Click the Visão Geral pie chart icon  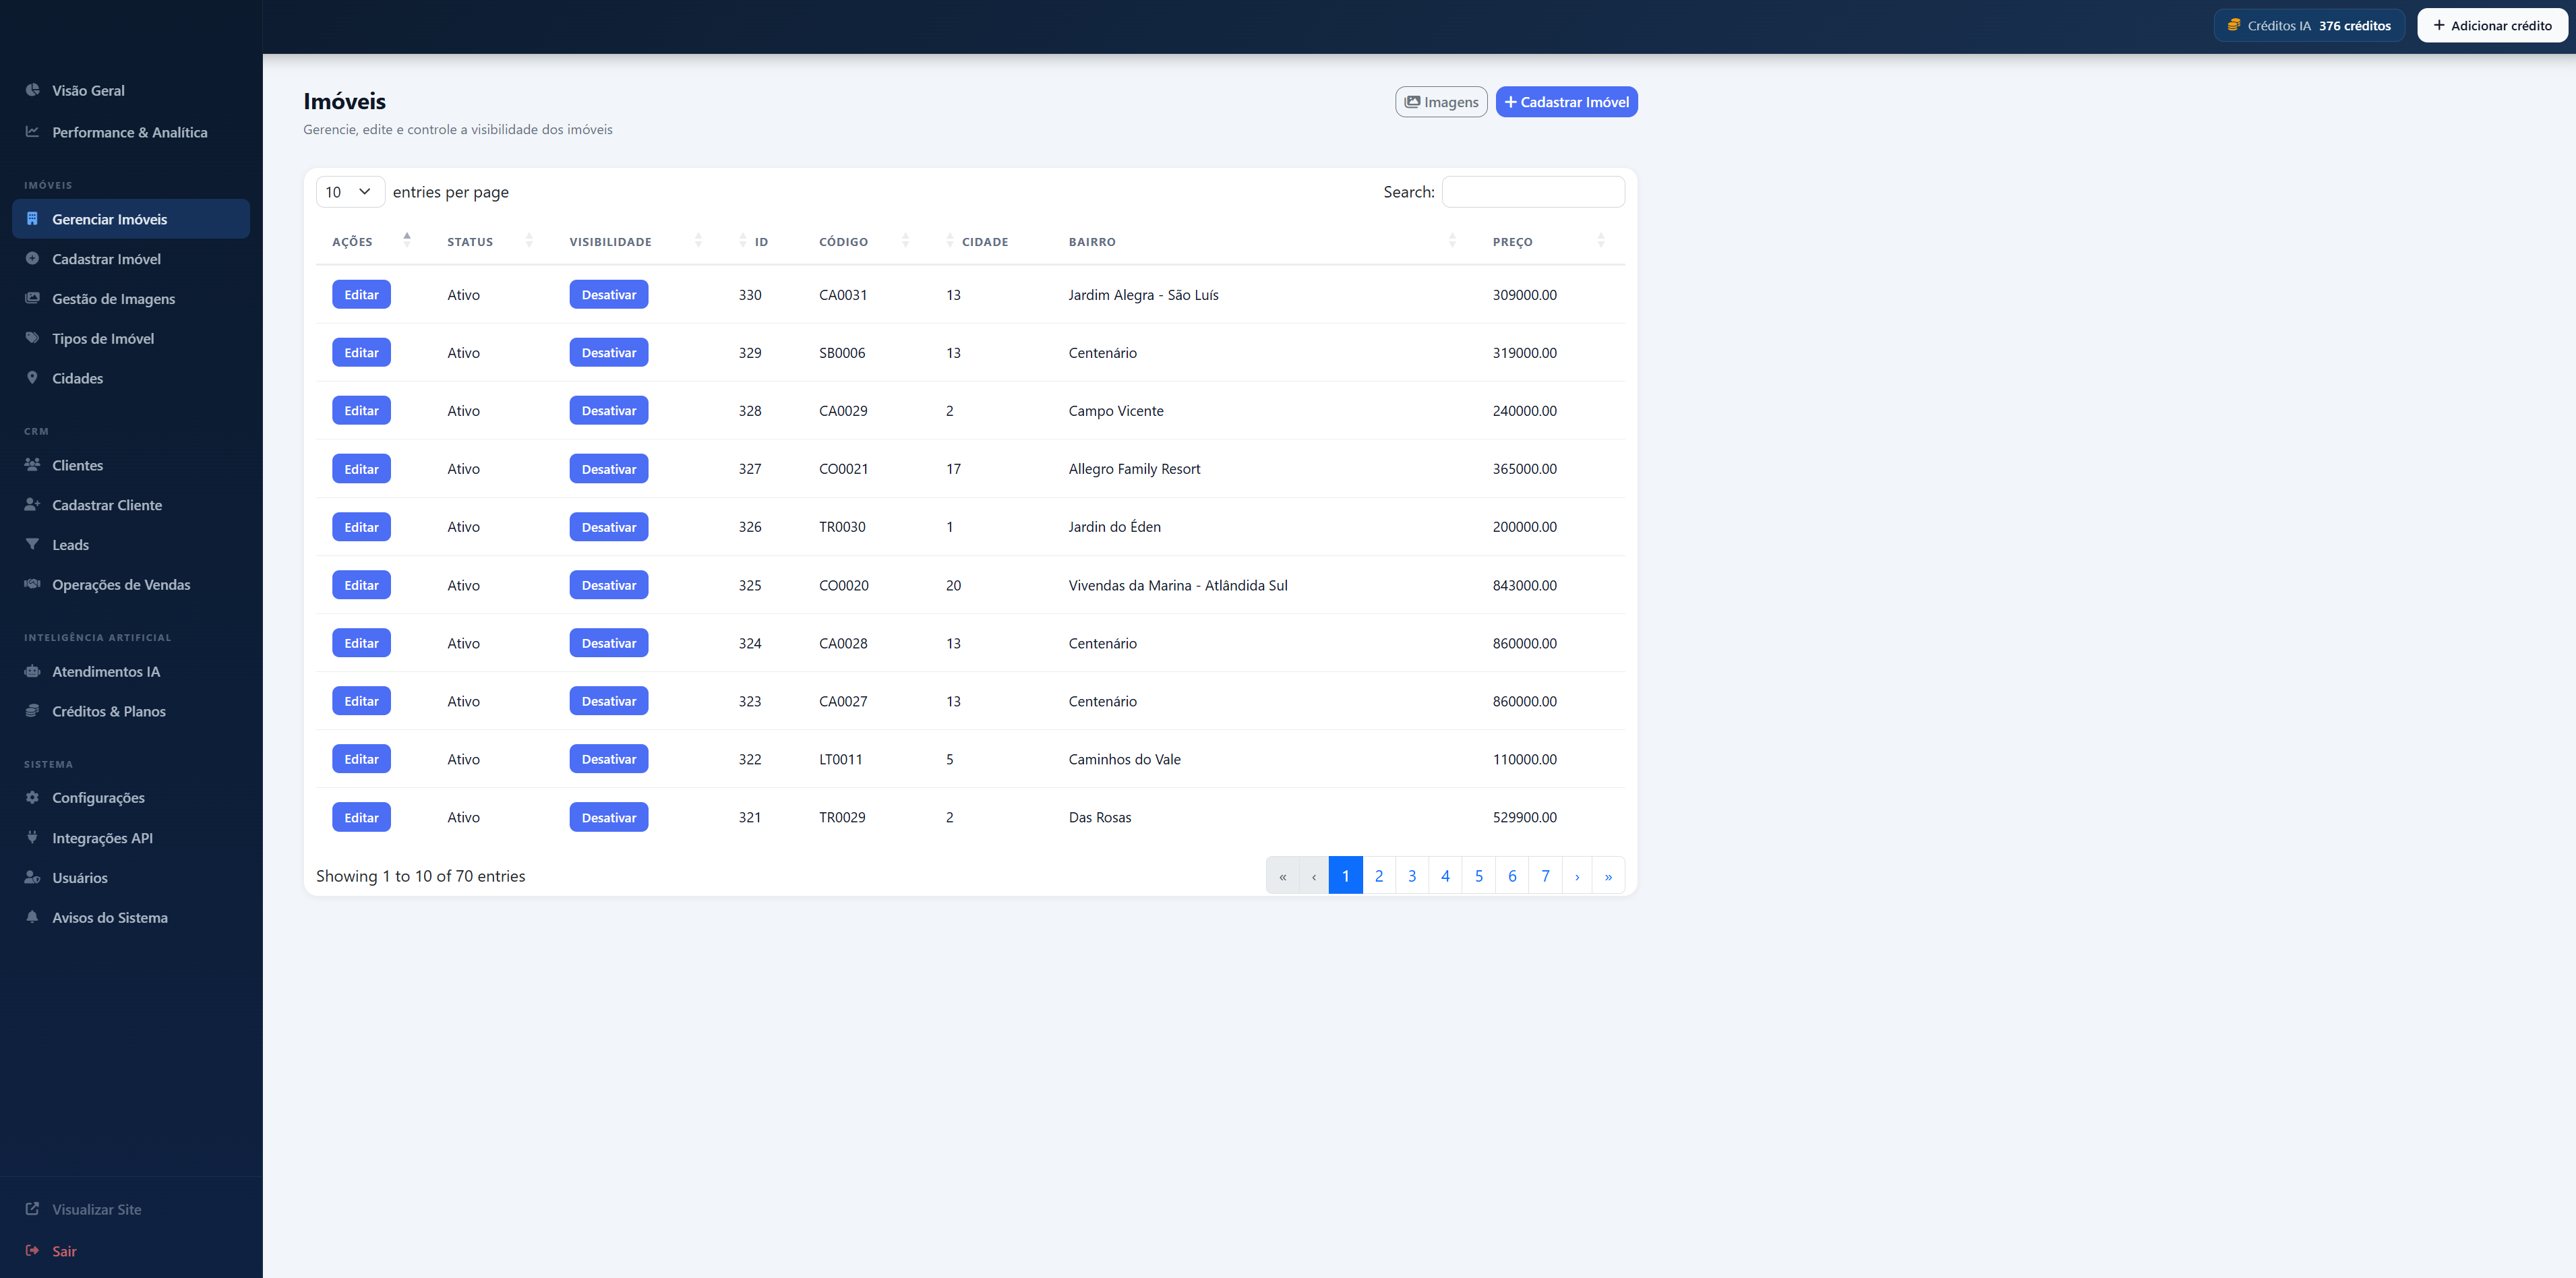[32, 90]
